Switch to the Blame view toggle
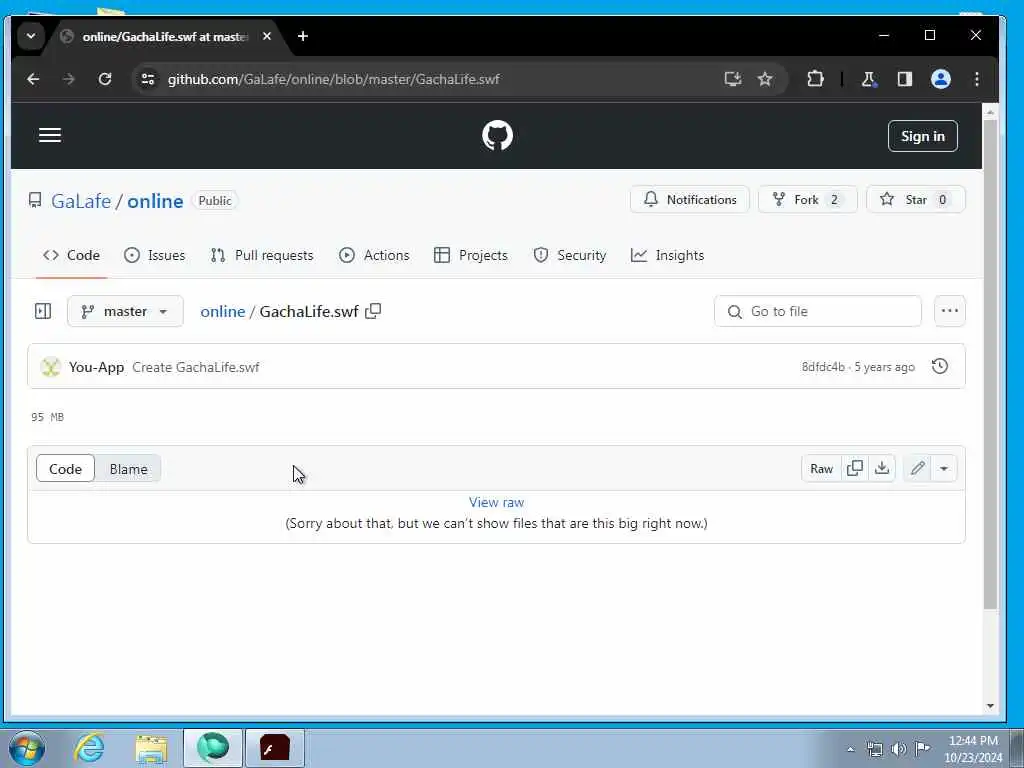This screenshot has height=768, width=1024. [128, 469]
